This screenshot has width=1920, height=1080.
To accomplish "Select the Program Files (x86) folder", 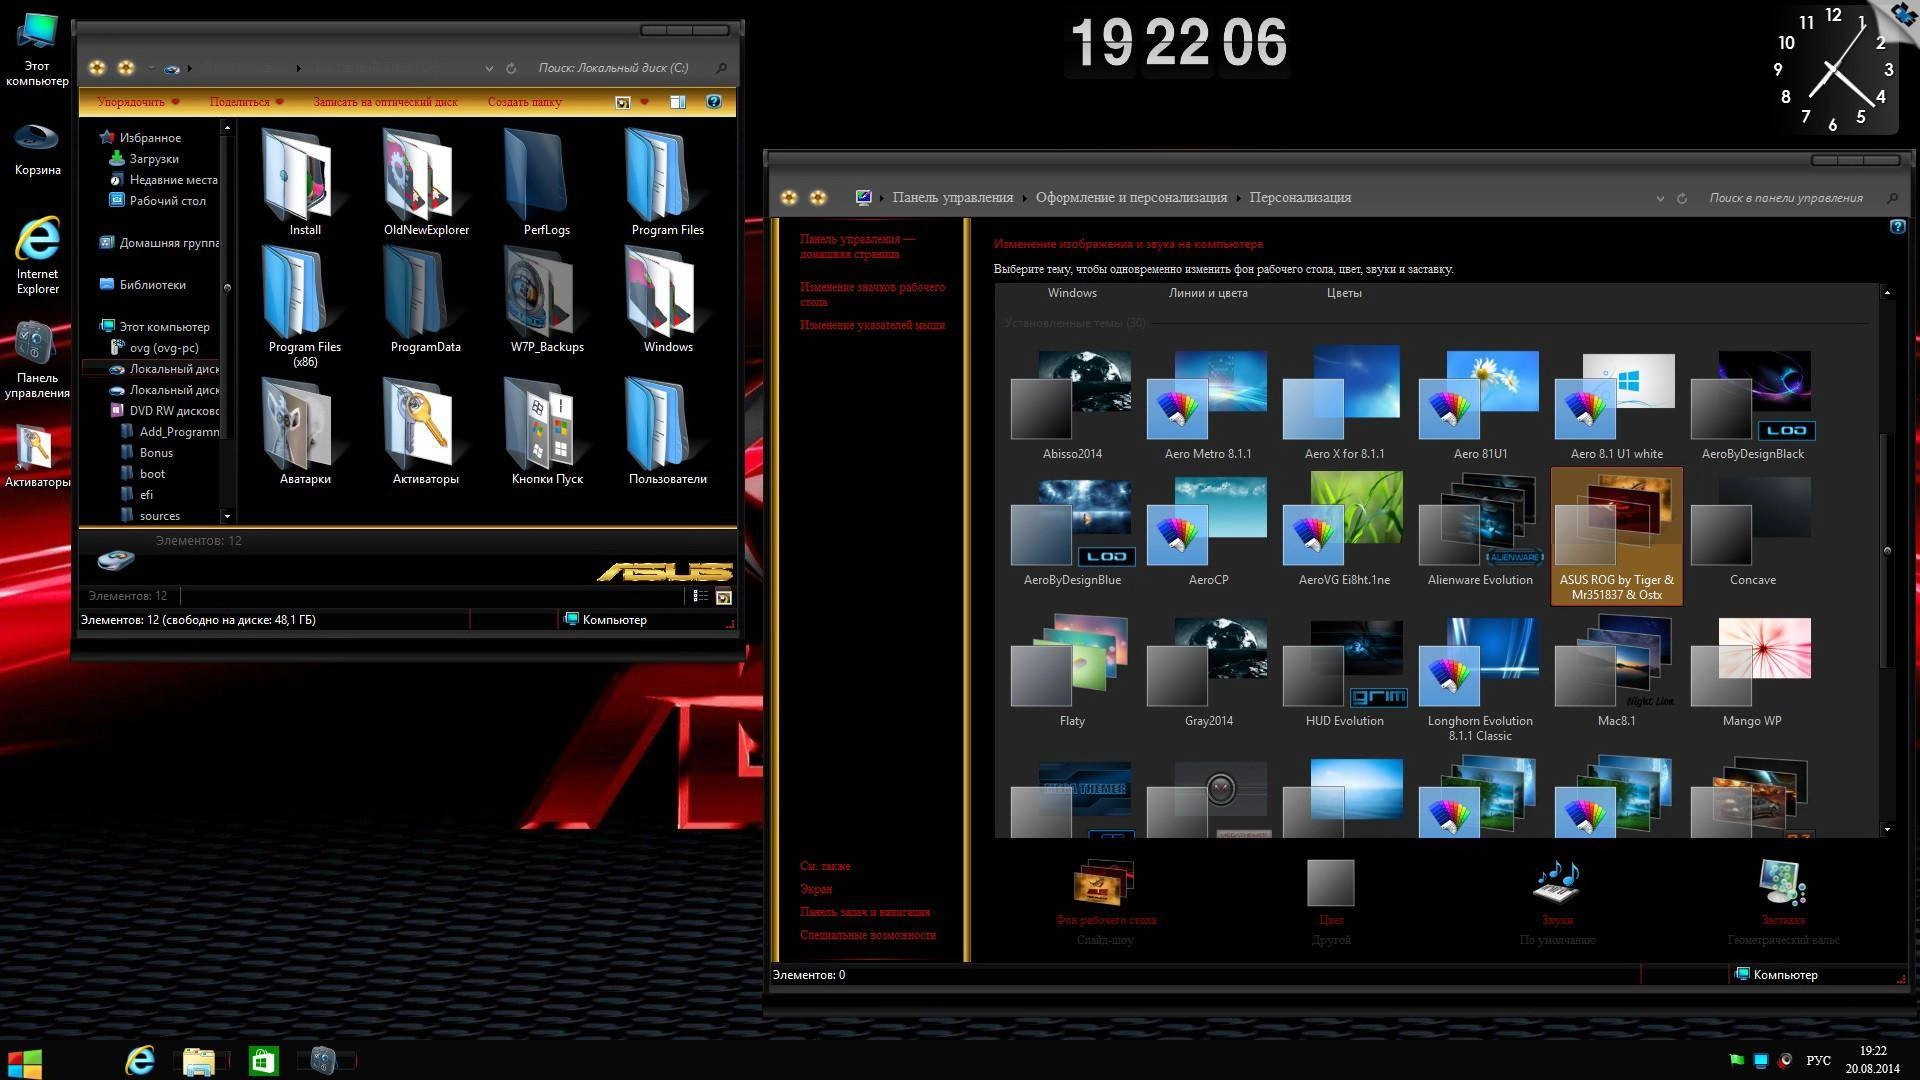I will [x=304, y=306].
